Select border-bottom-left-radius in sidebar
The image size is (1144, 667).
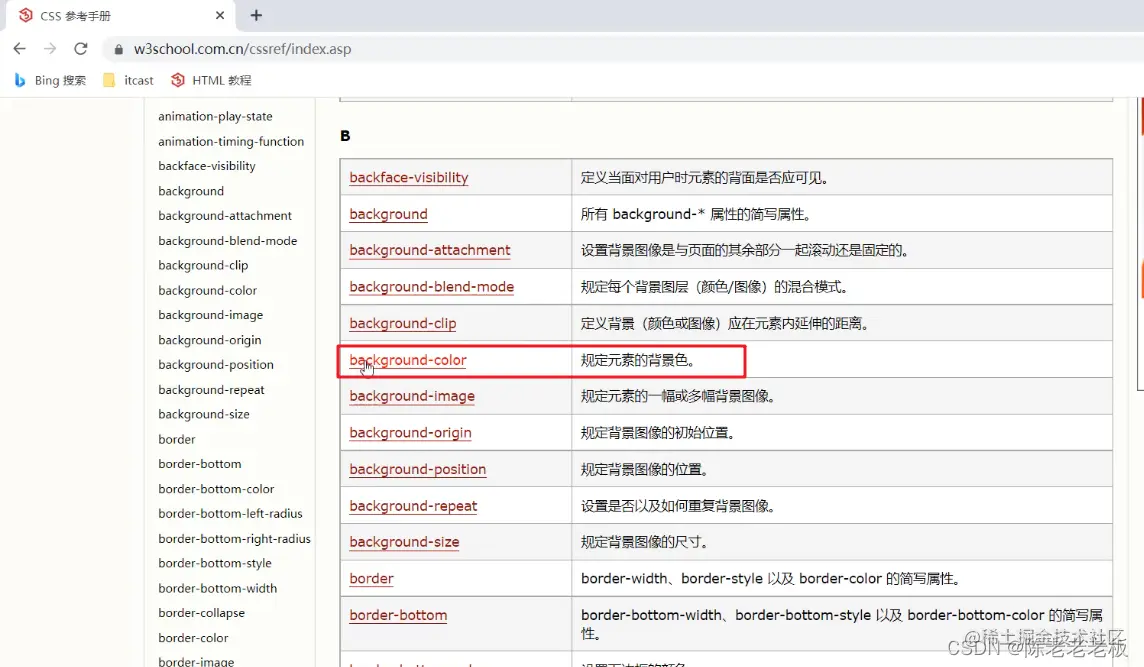230,513
